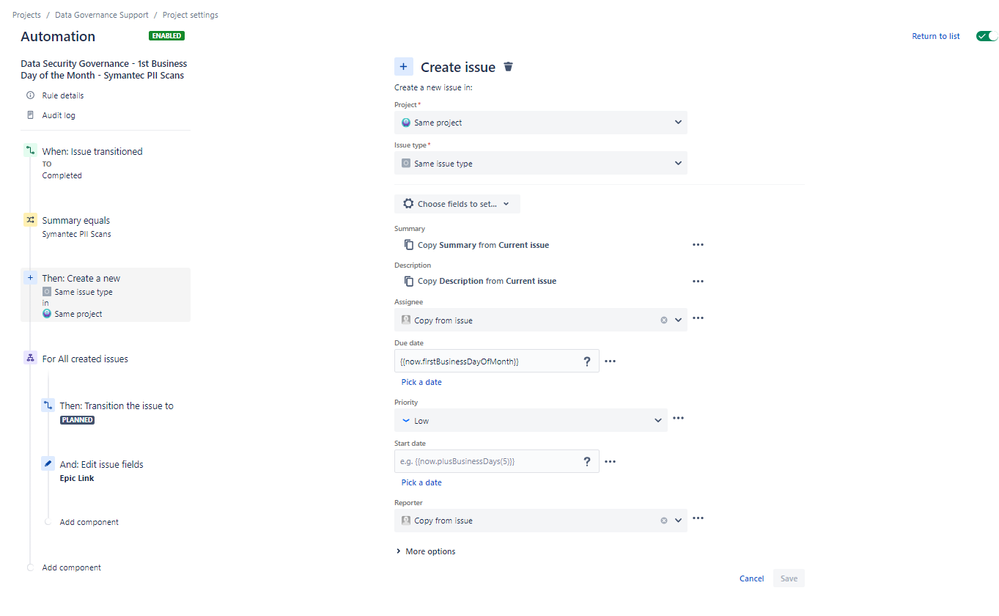Click the Save button
The image size is (999, 616).
(789, 578)
